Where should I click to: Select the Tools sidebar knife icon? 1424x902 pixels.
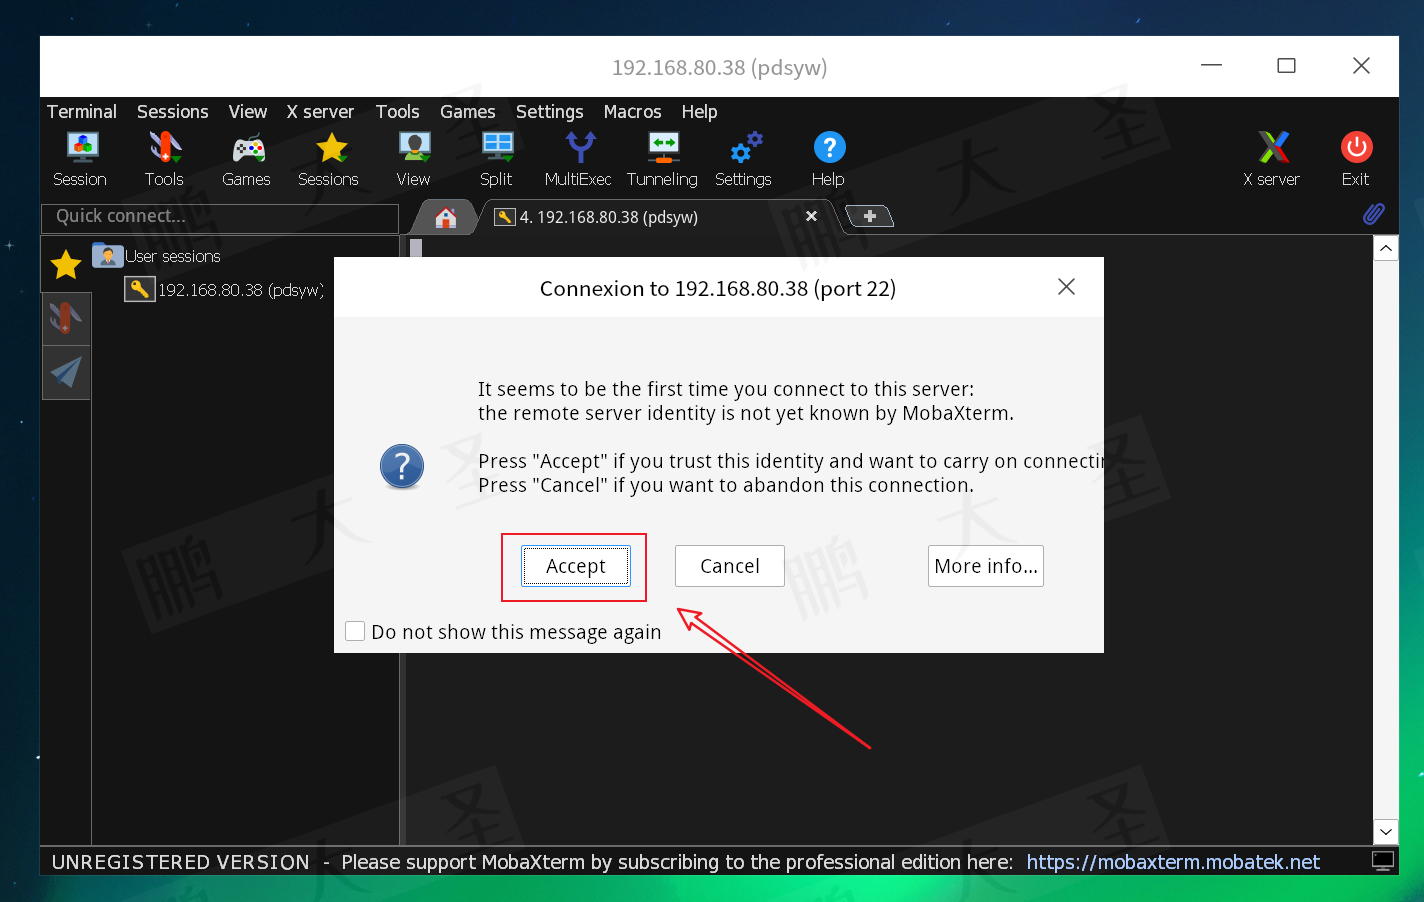66,318
